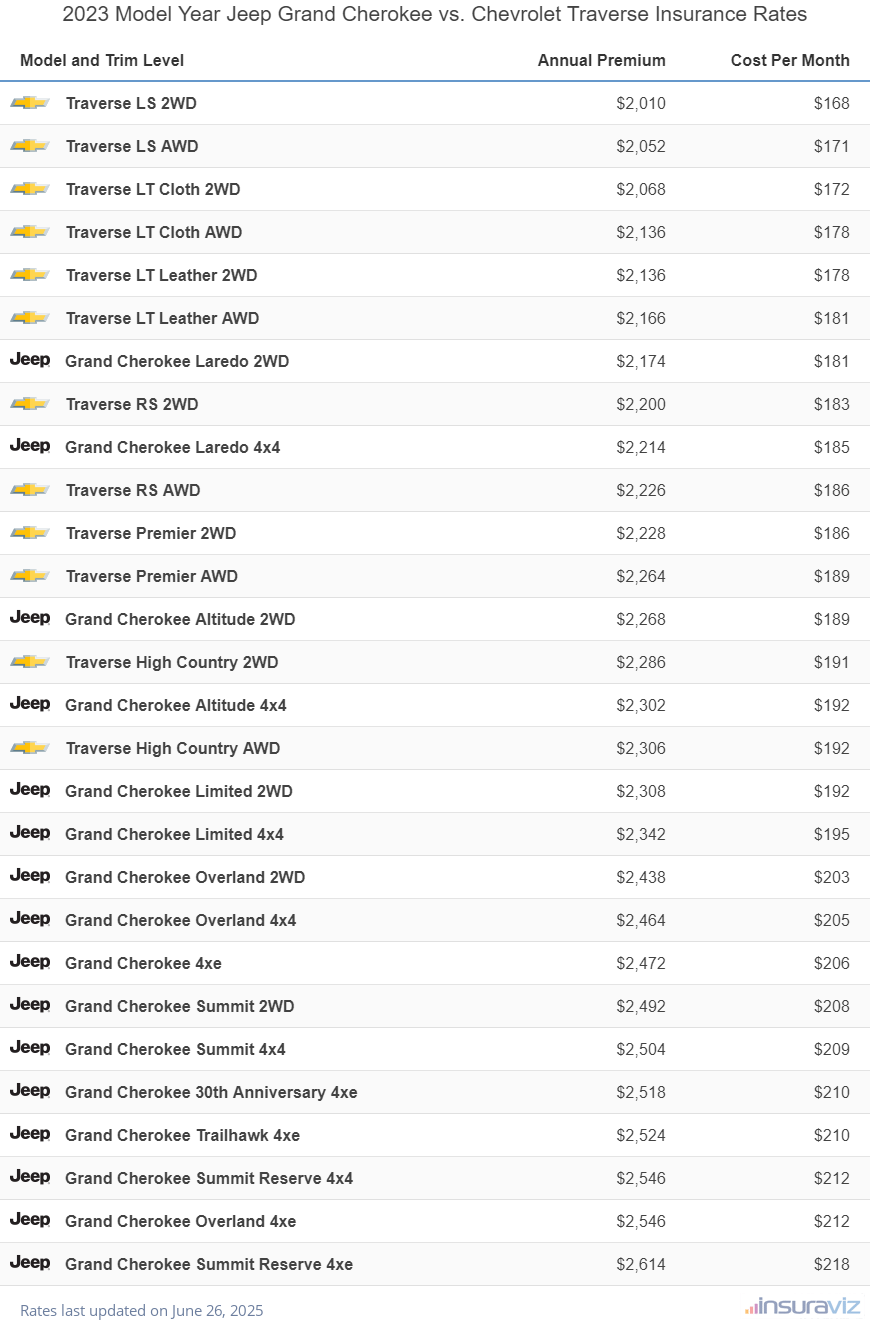Click the Chevrolet logo beside Traverse Premier 2WD

coord(30,533)
